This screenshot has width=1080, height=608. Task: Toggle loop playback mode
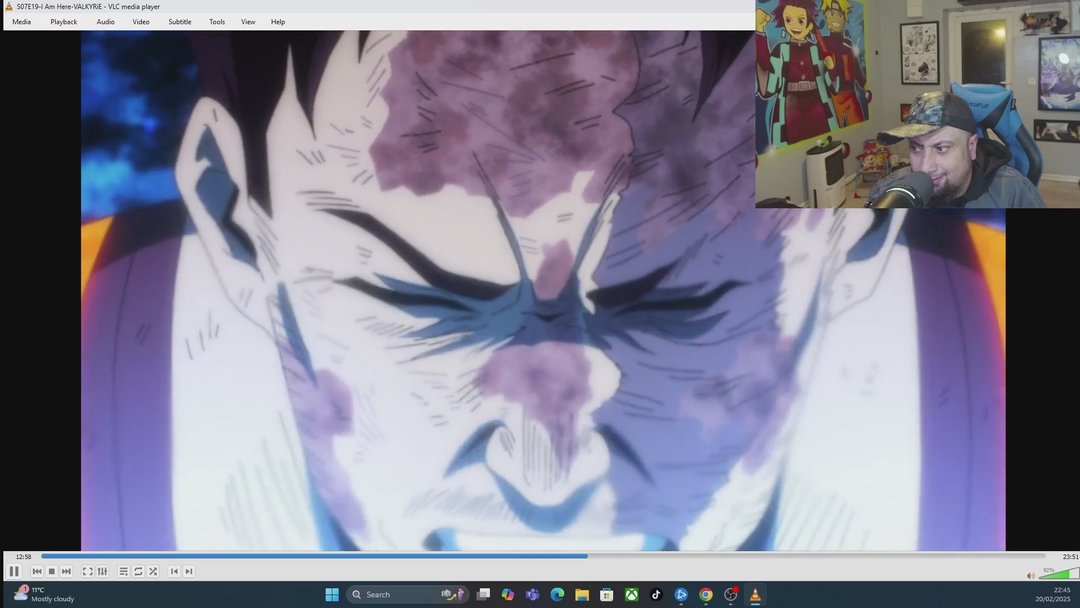click(x=138, y=571)
